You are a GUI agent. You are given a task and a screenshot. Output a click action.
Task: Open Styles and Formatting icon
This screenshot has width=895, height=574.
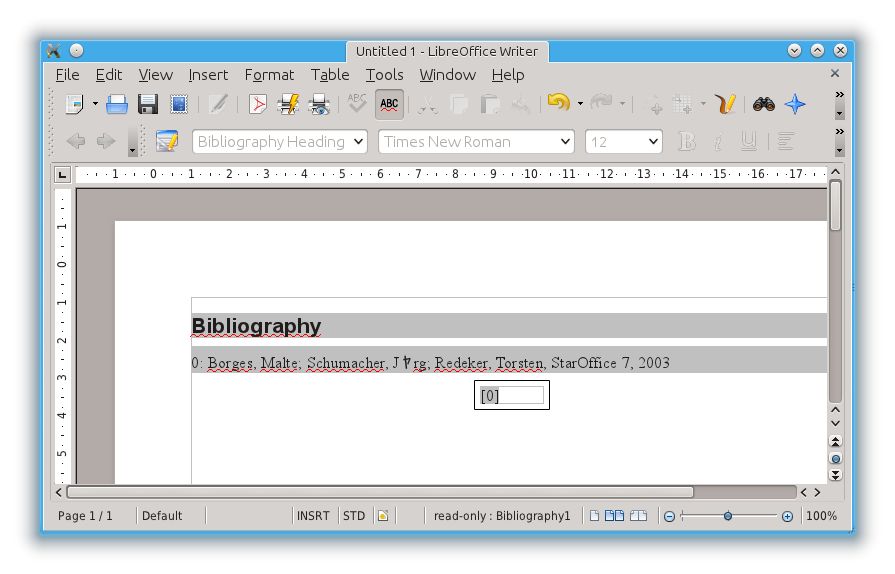pos(166,142)
